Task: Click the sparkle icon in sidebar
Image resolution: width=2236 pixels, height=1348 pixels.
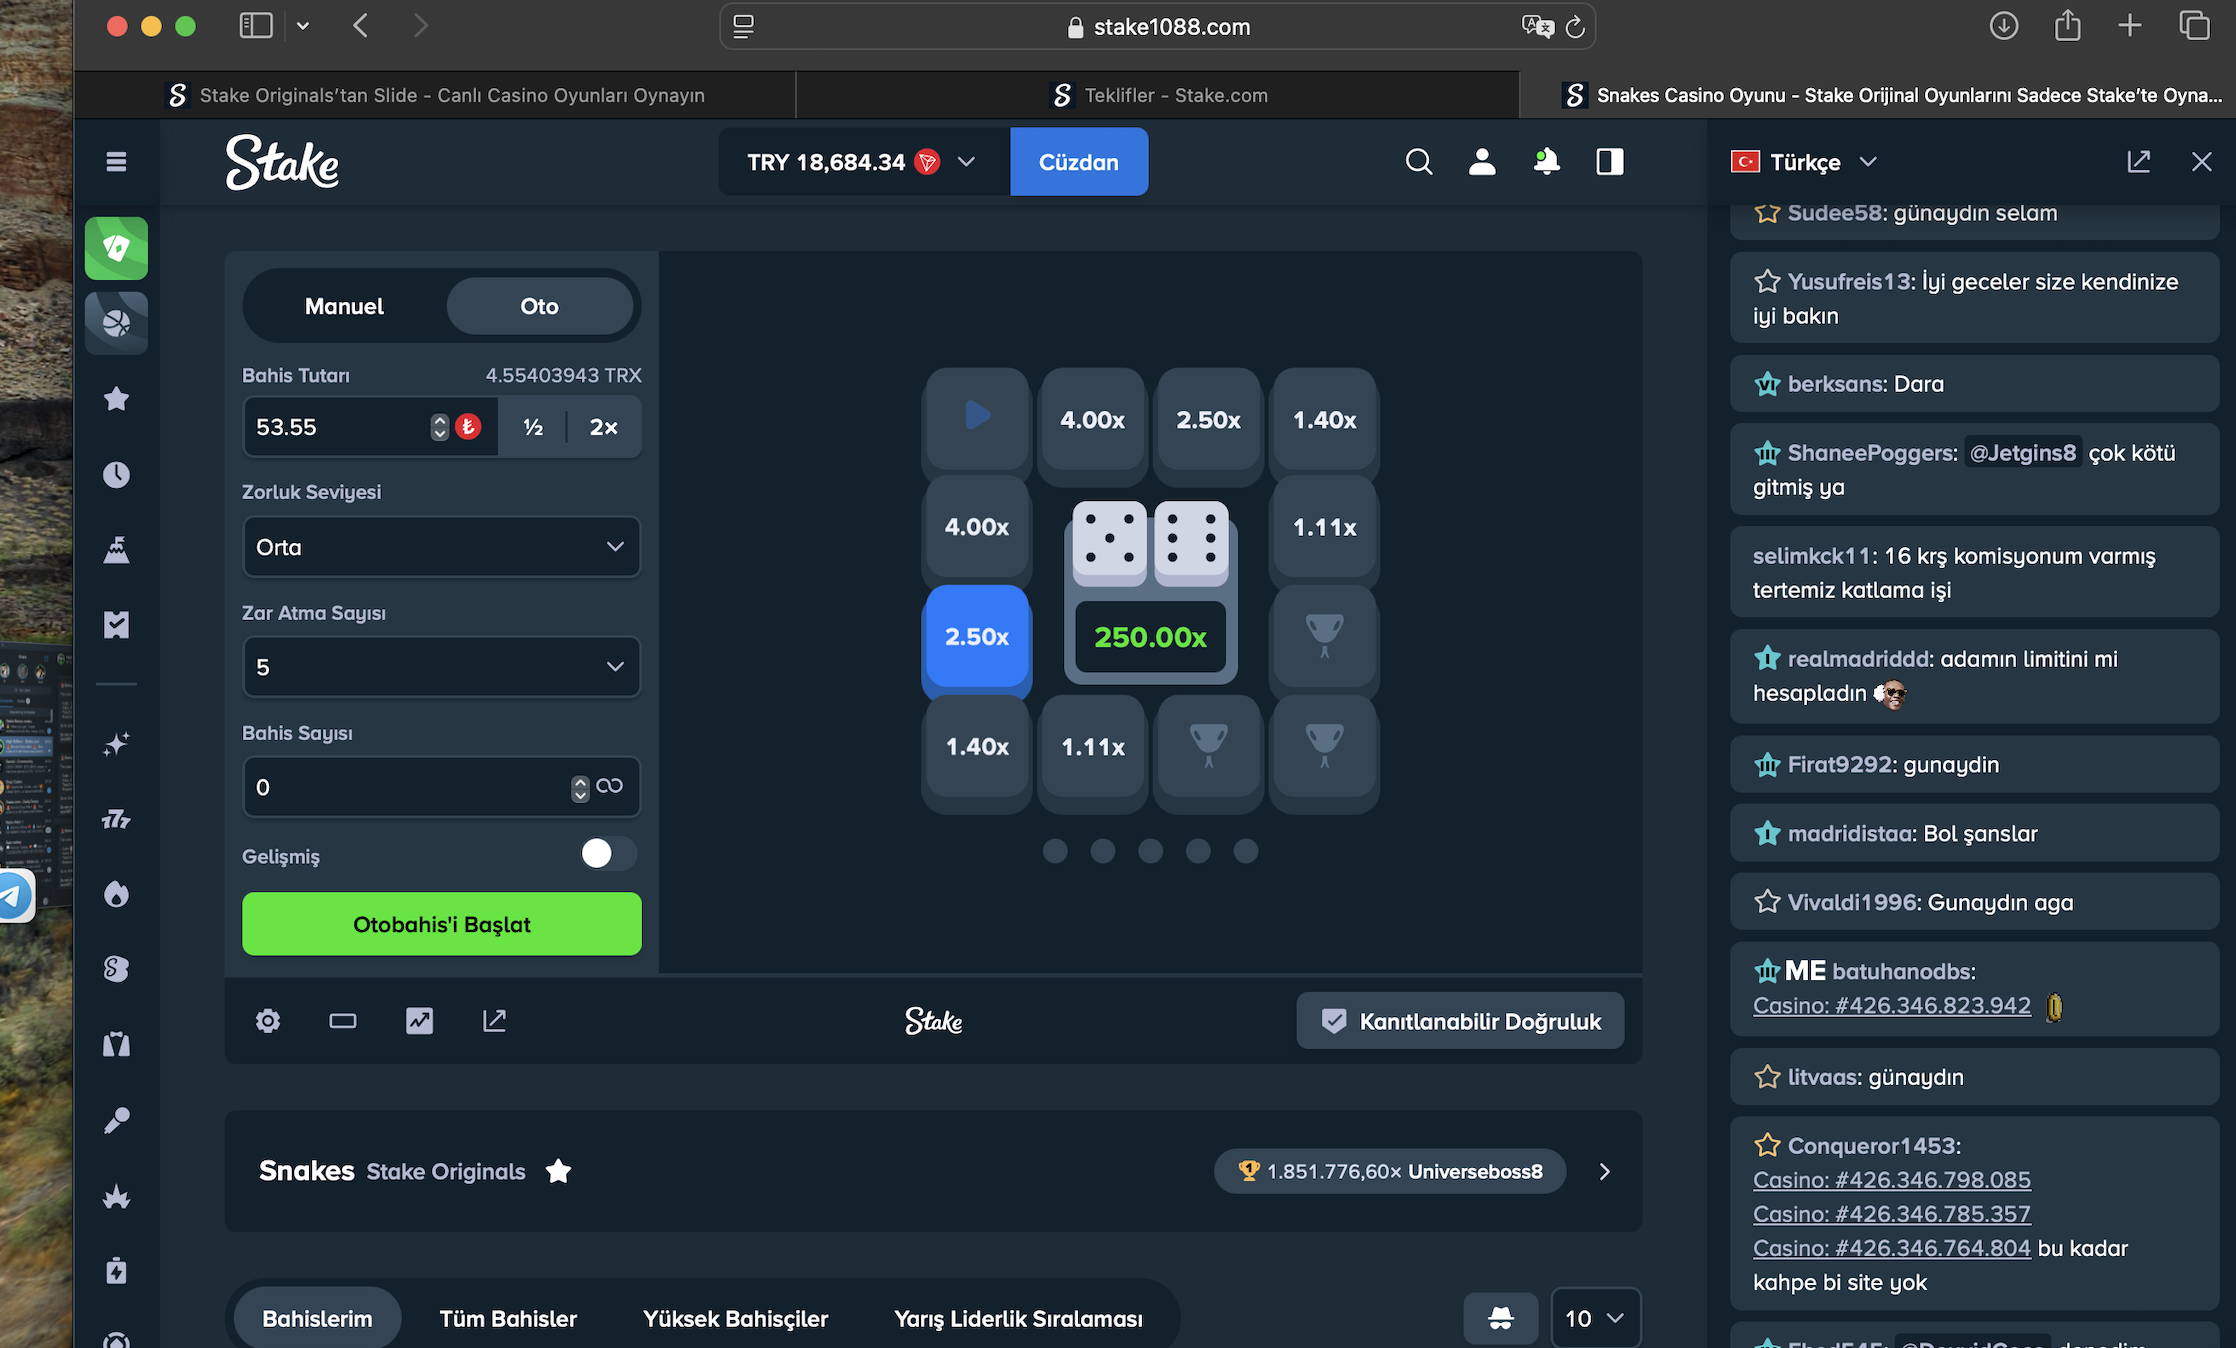Action: point(116,744)
